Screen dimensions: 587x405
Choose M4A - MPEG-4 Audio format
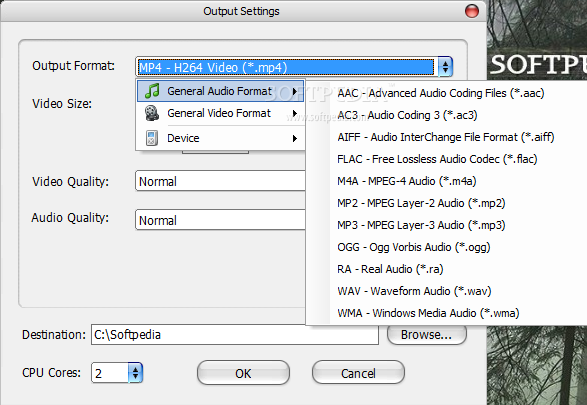tap(407, 181)
